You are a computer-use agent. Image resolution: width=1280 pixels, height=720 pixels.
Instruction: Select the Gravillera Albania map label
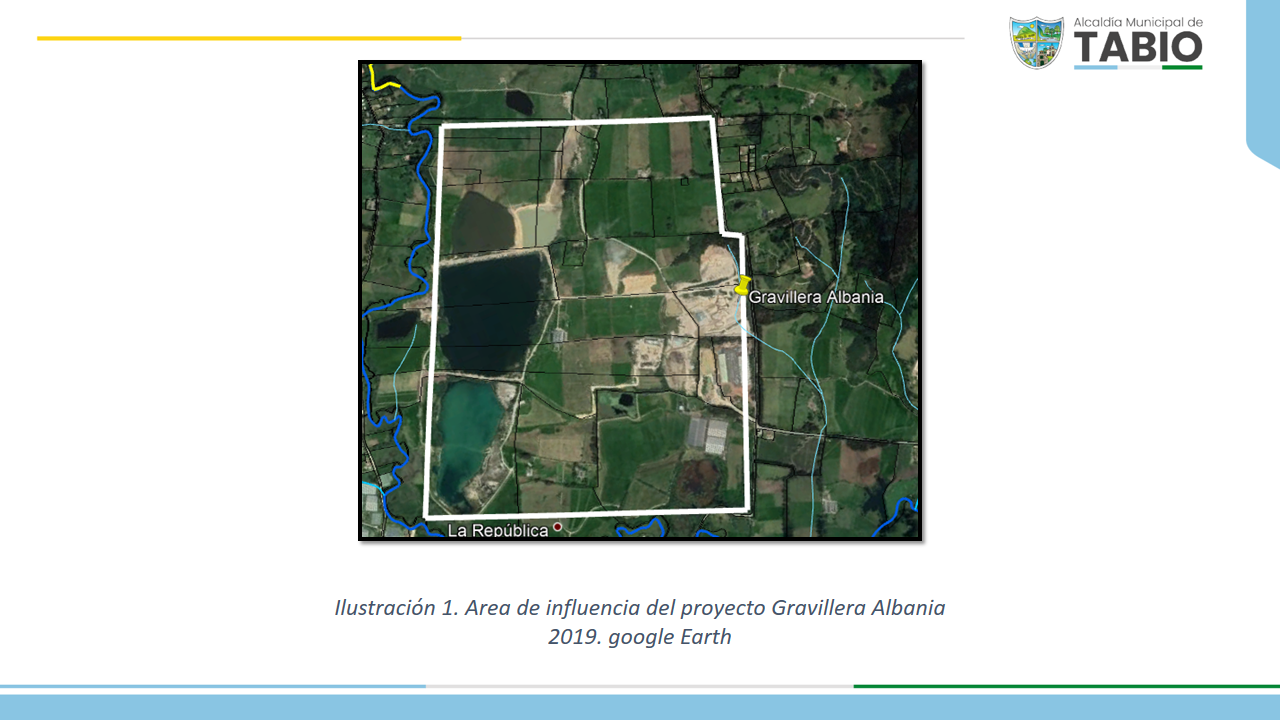[x=816, y=298]
